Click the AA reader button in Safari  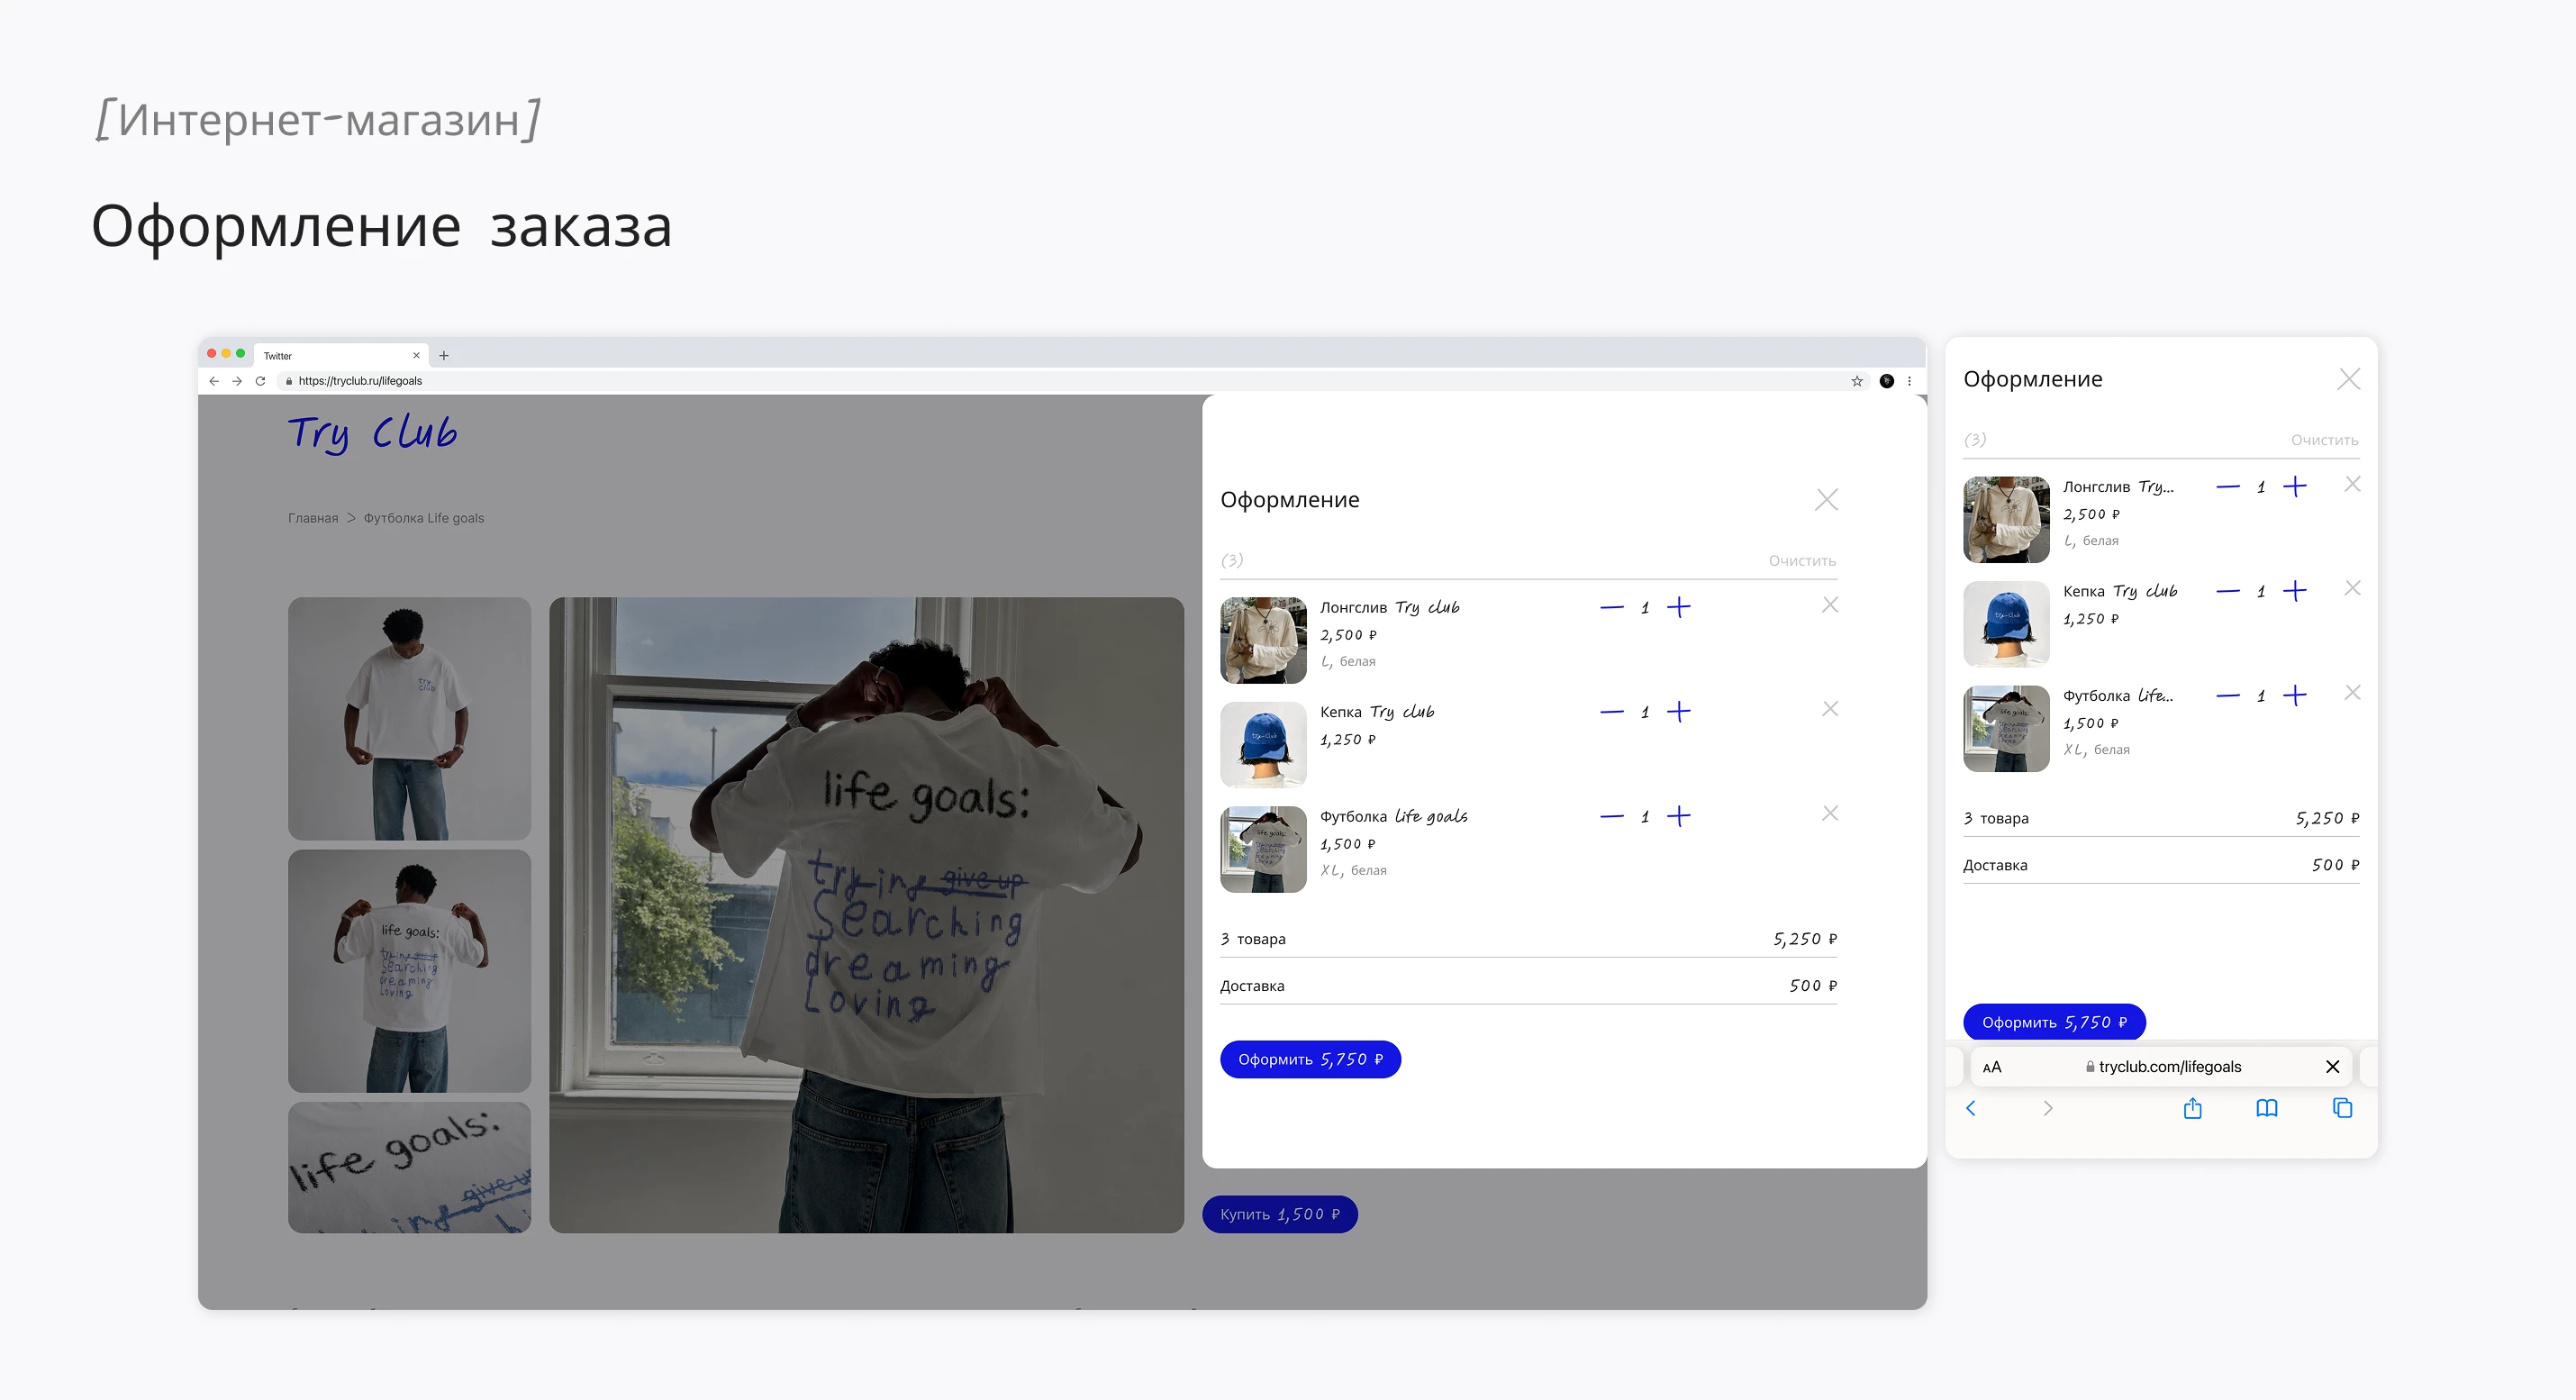[1992, 1067]
